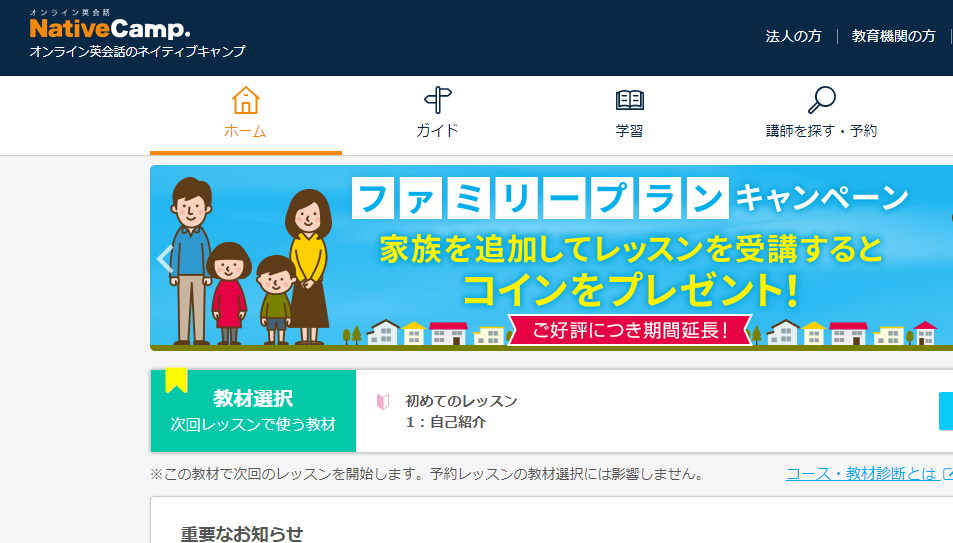Click the open book 学習 icon
This screenshot has width=953, height=543.
630,100
